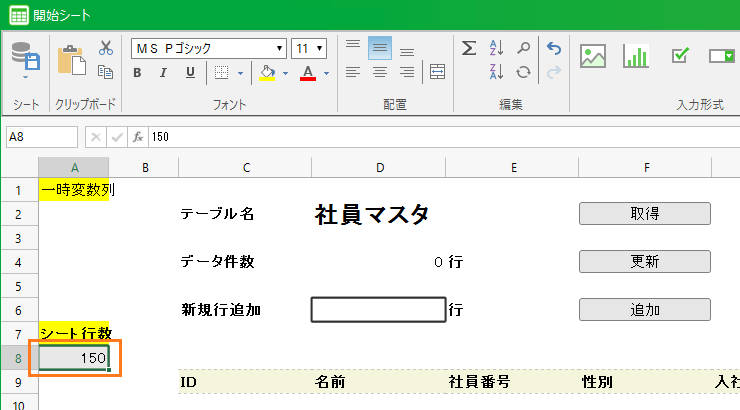Sort descending Z to A

click(x=496, y=72)
